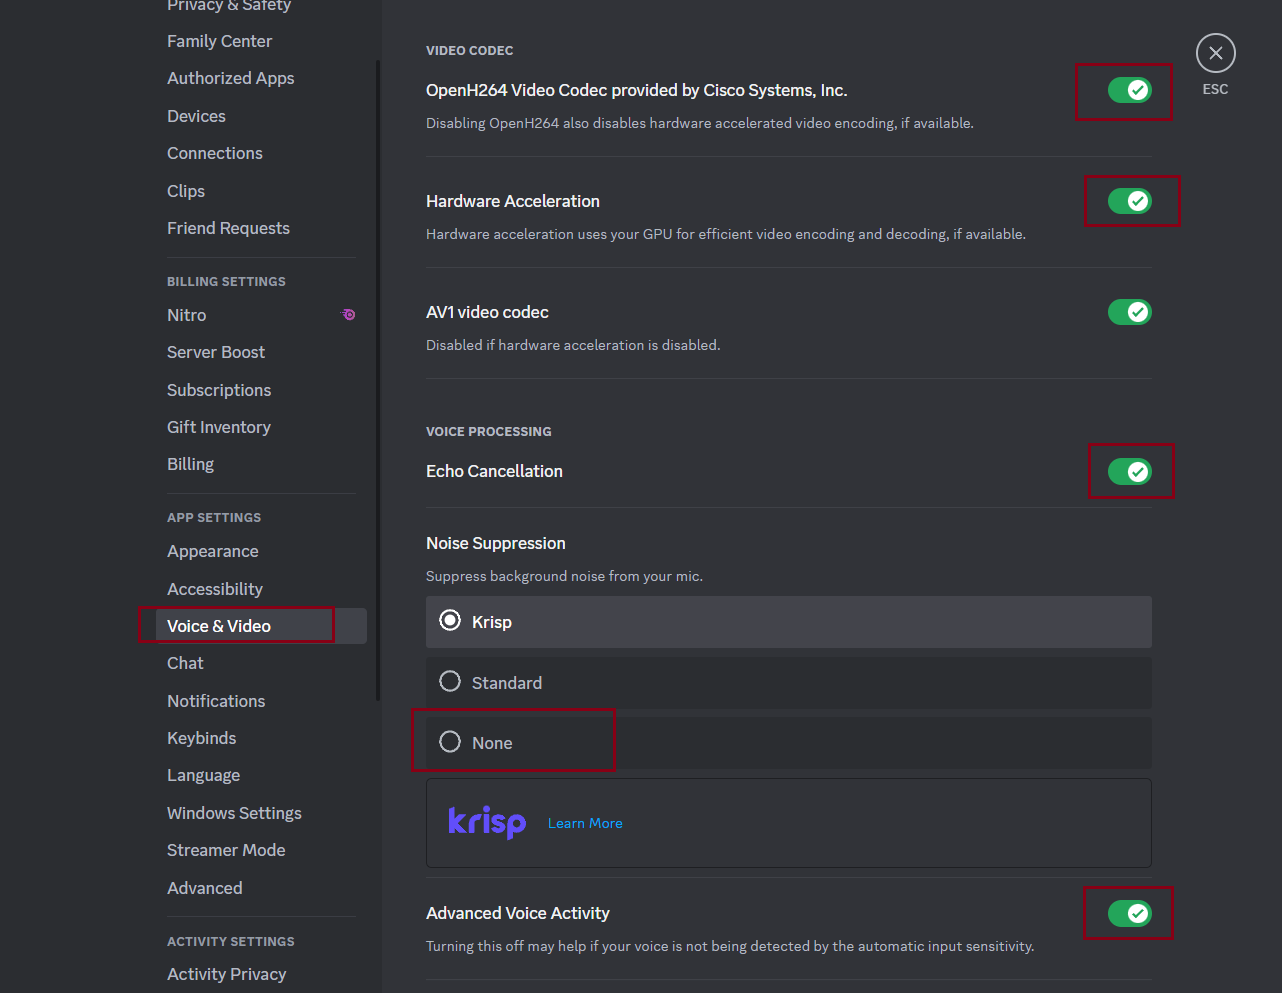1282x993 pixels.
Task: Toggle Echo Cancellation switch
Action: pos(1129,472)
